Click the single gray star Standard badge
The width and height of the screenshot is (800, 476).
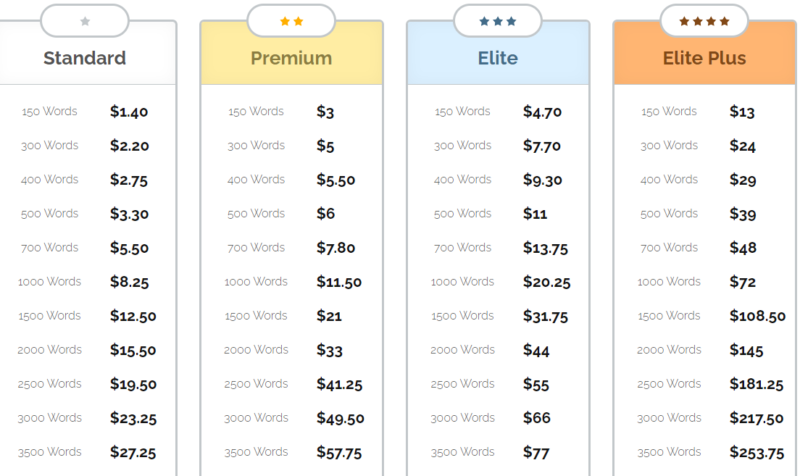(x=85, y=20)
